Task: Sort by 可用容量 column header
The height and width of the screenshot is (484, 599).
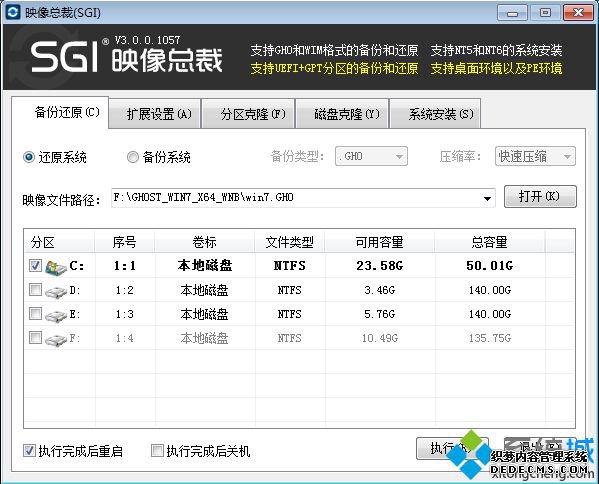Action: click(x=380, y=242)
